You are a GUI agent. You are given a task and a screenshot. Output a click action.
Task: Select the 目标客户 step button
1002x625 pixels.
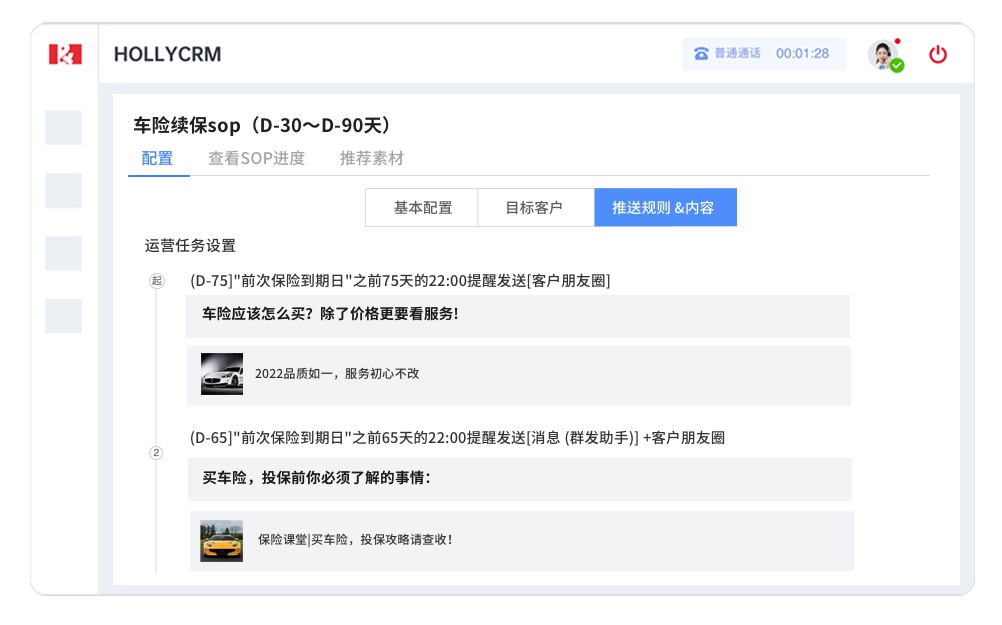(x=534, y=207)
